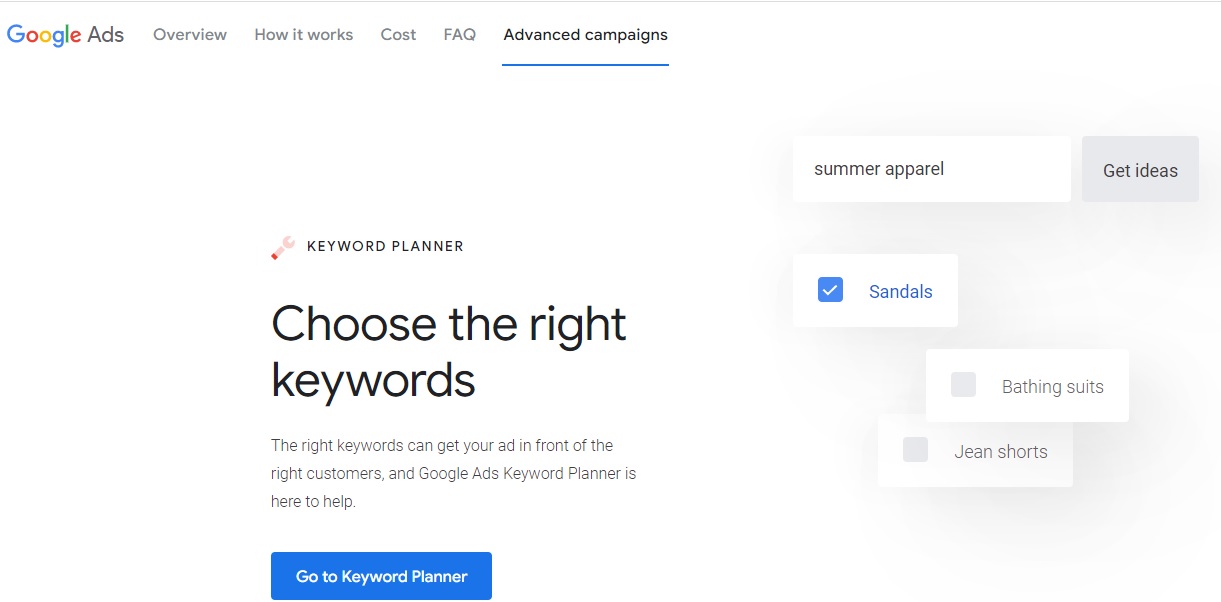1221x602 pixels.
Task: Go to the Cost tab
Action: [398, 35]
